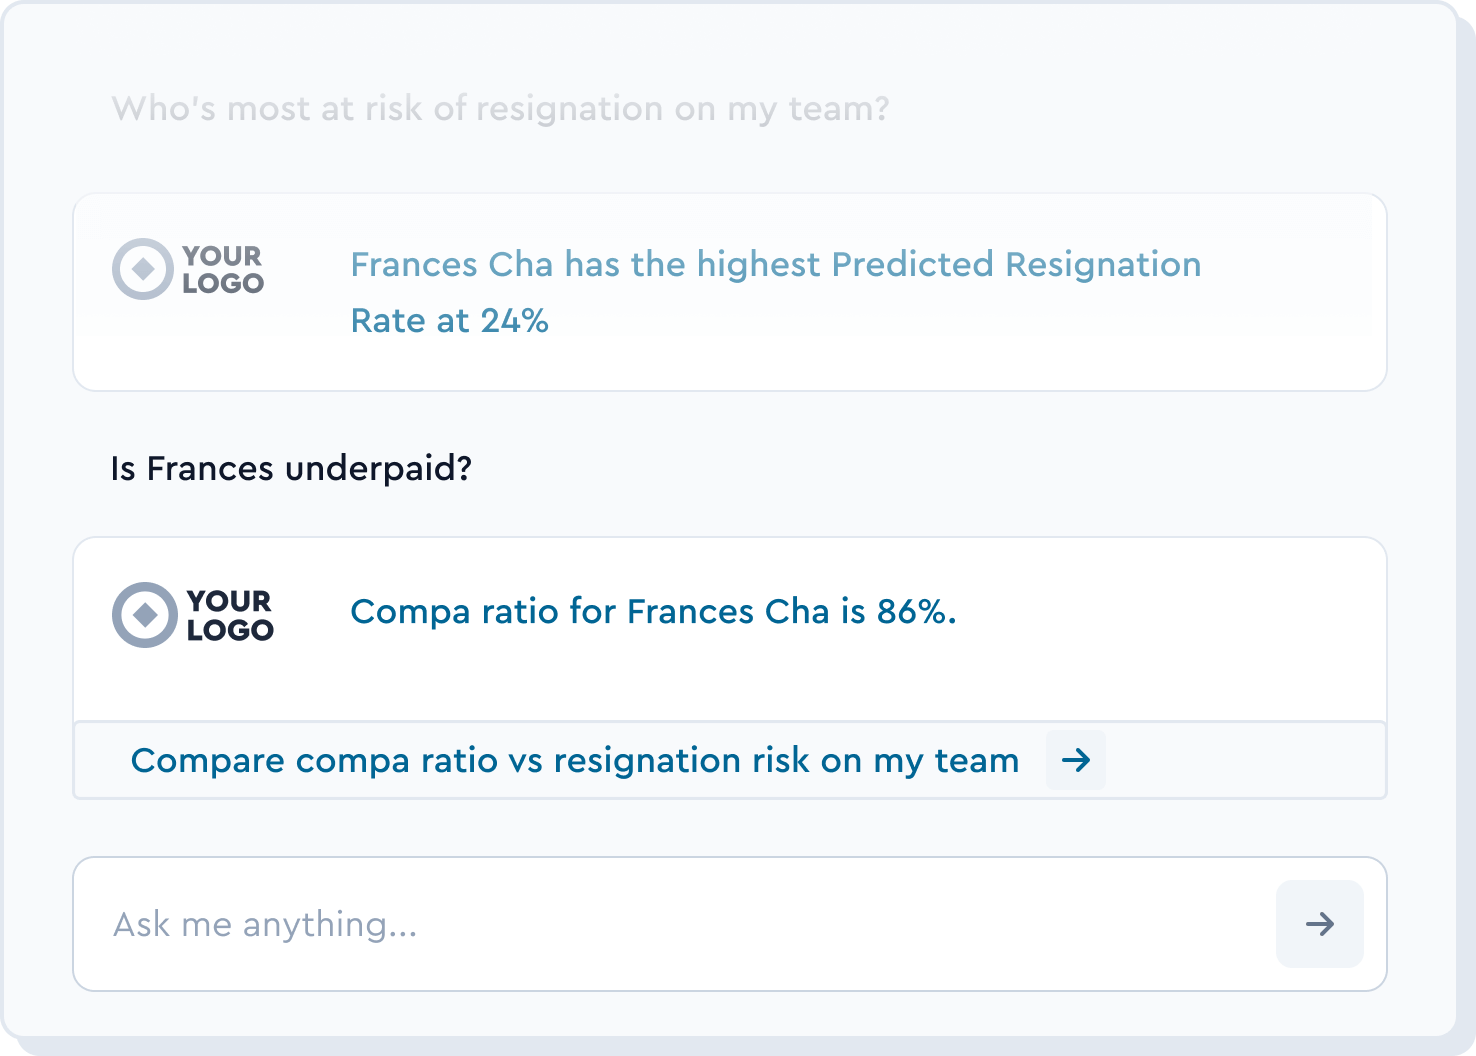Click the circular logo icon in the compa ratio answer

pyautogui.click(x=144, y=615)
